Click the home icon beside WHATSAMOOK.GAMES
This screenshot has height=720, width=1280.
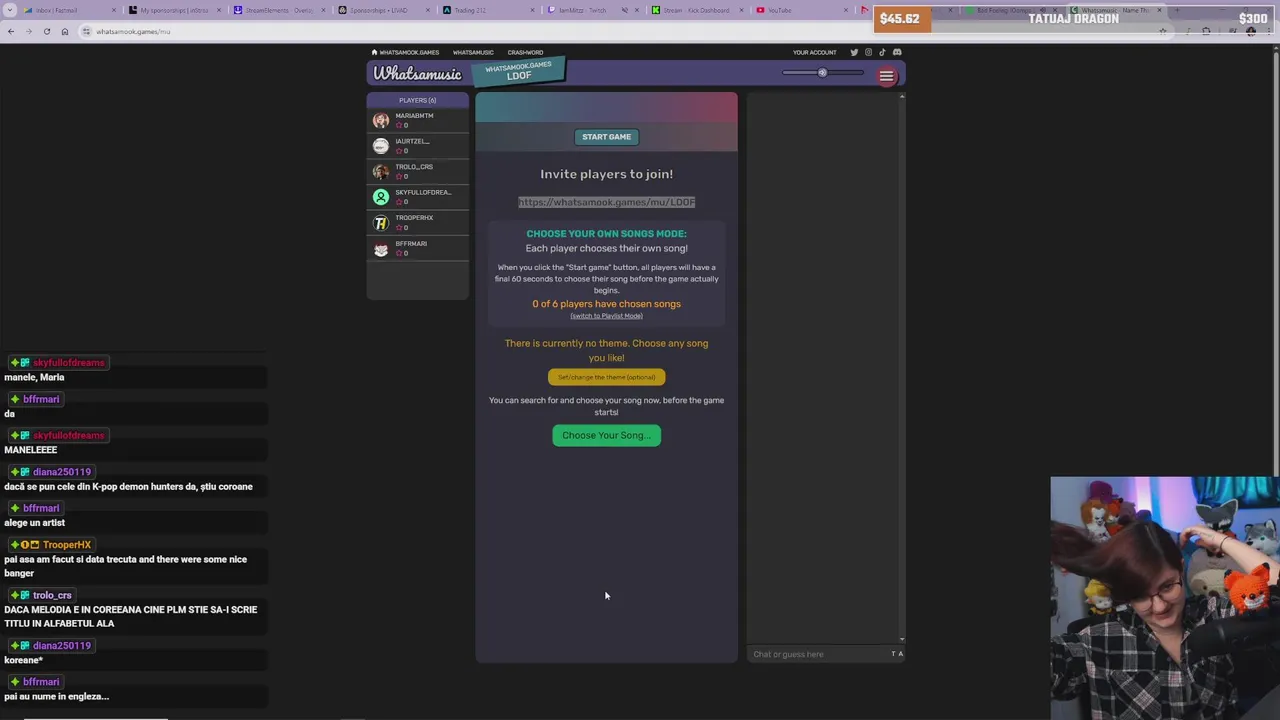[x=374, y=52]
